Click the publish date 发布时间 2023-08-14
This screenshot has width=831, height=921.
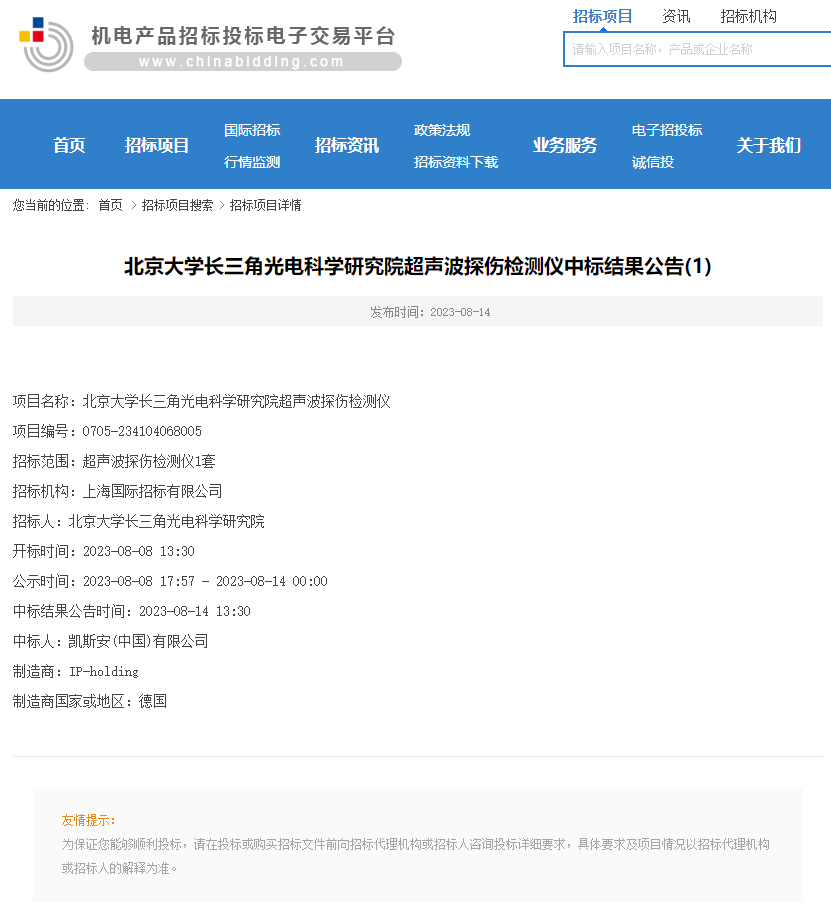pos(430,312)
